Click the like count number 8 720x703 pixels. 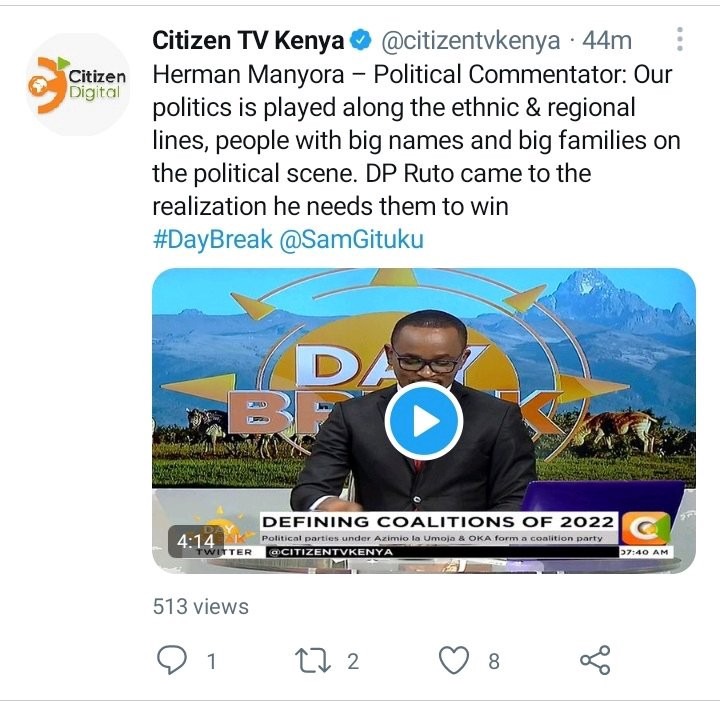(494, 662)
